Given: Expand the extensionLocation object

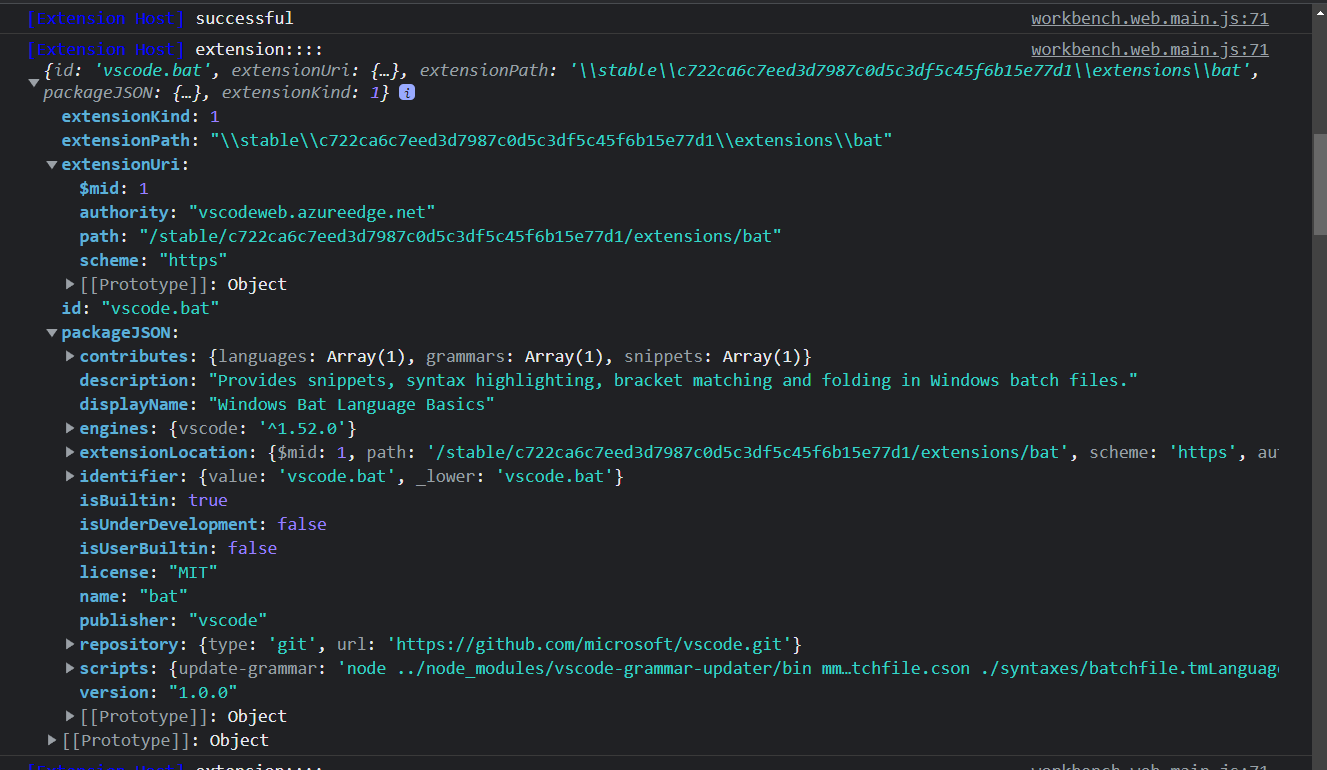Looking at the screenshot, I should click(69, 452).
